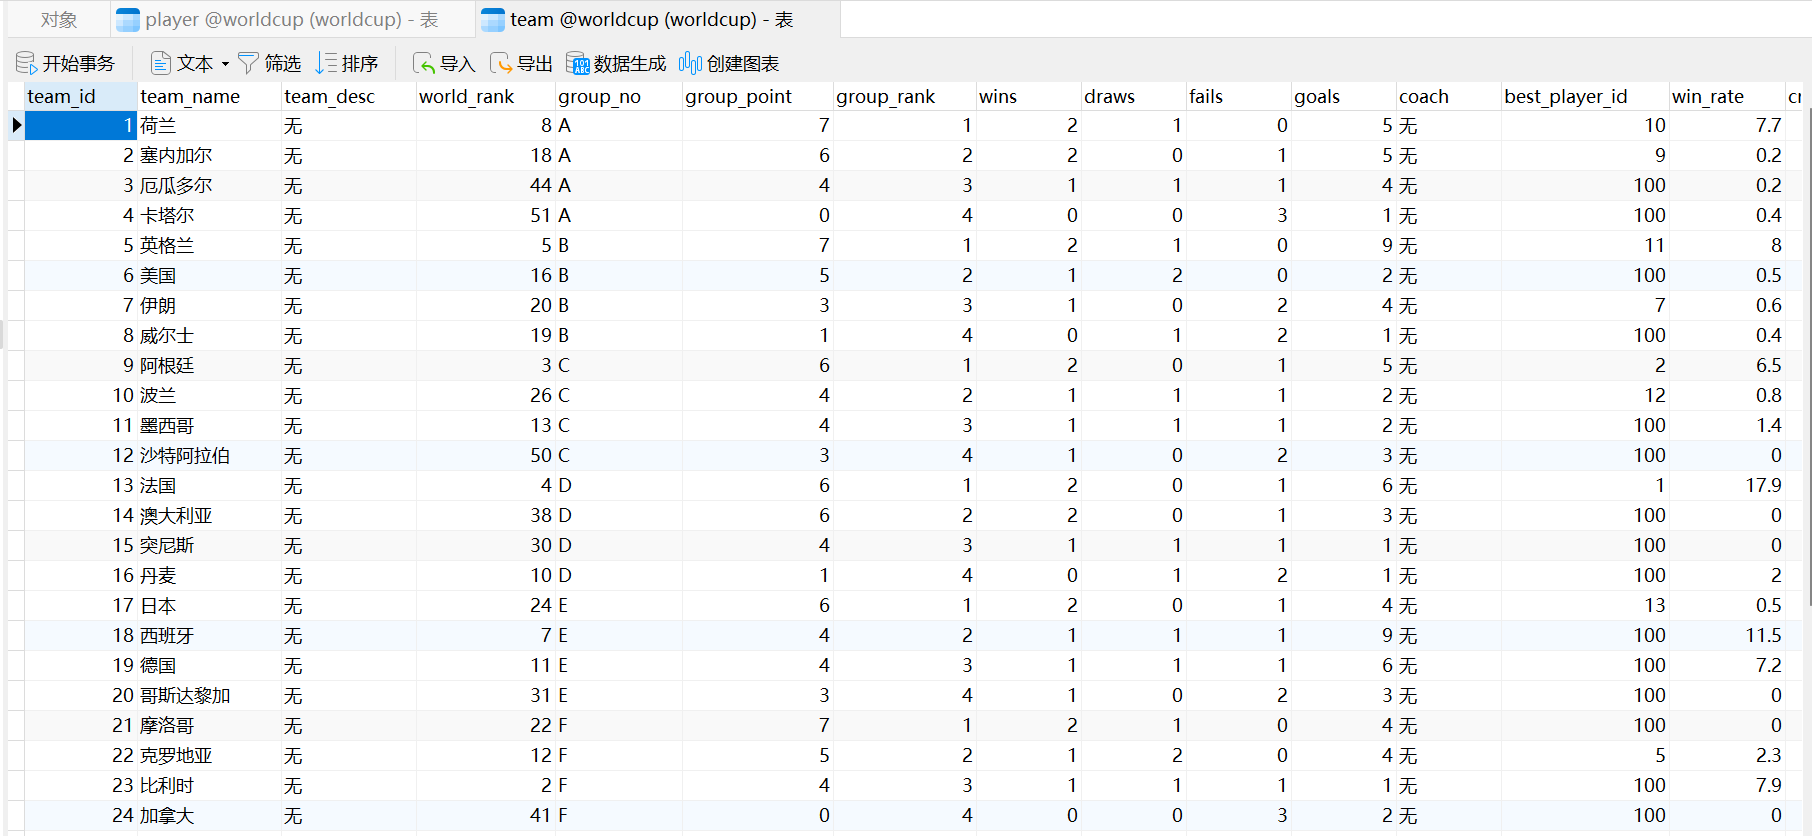Click the team_name column header
Viewport: 1812px width, 836px height.
[x=209, y=96]
